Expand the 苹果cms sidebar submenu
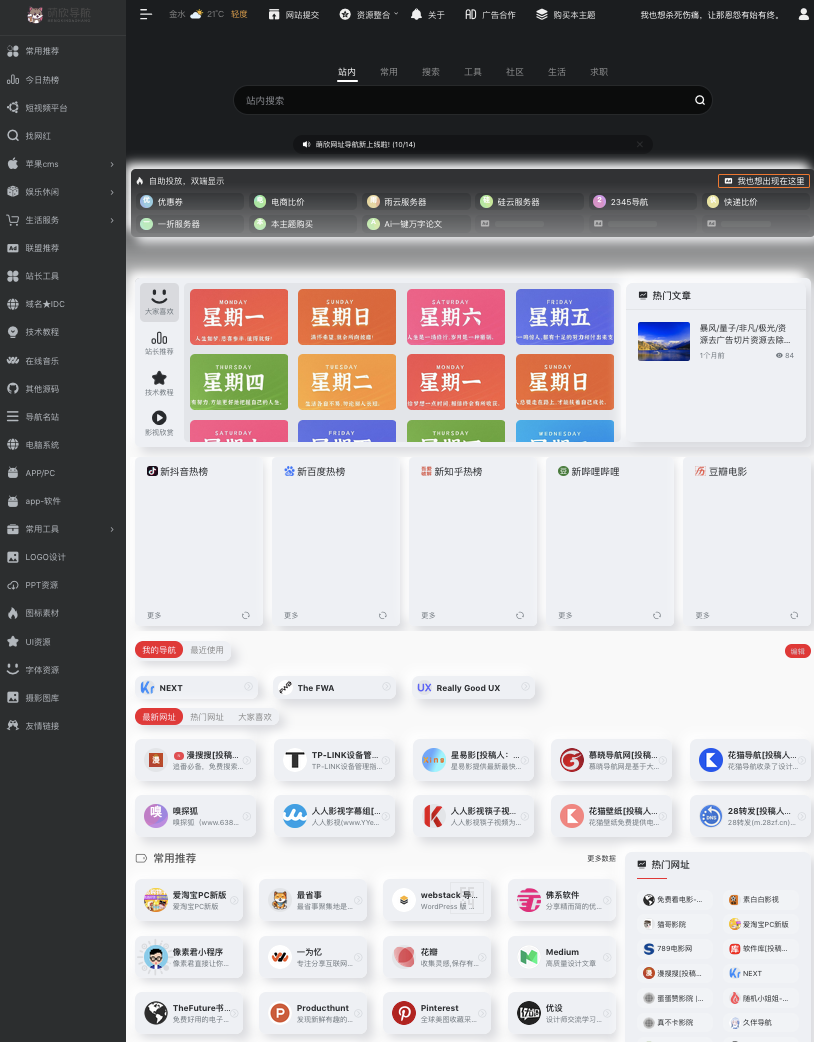Viewport: 814px width, 1042px height. coord(112,164)
